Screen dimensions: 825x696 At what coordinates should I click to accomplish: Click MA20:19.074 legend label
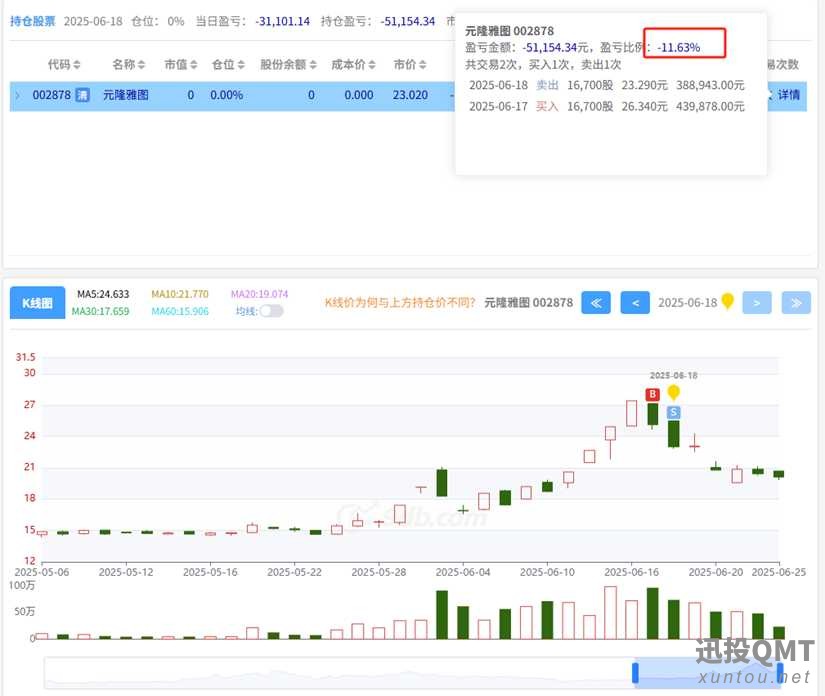pos(259,294)
